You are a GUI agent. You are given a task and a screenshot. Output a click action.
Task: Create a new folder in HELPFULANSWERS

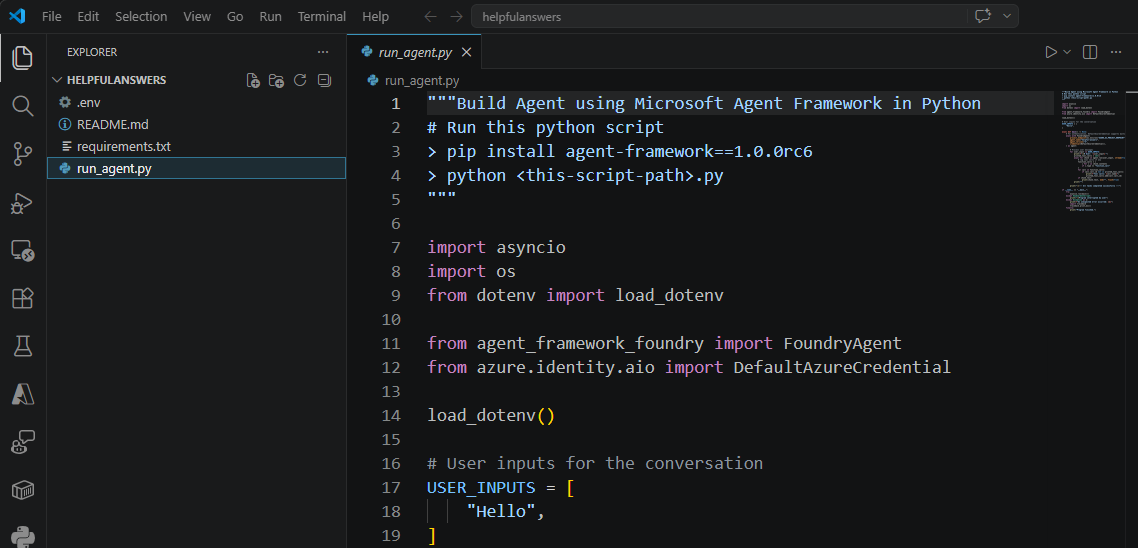(x=276, y=80)
